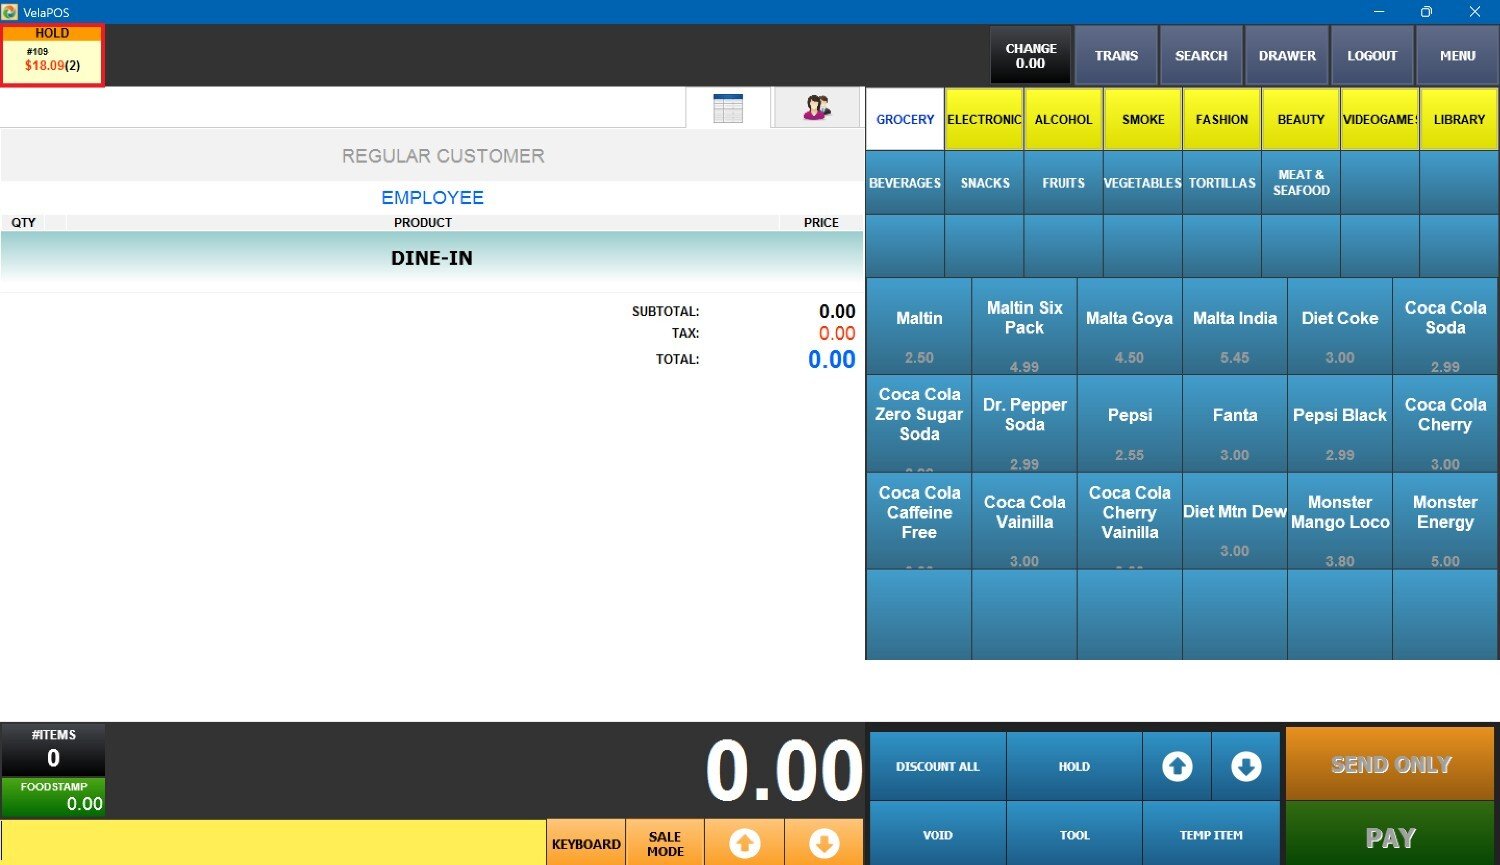Open the MENU in top bar
The width and height of the screenshot is (1500, 865).
[x=1457, y=56]
